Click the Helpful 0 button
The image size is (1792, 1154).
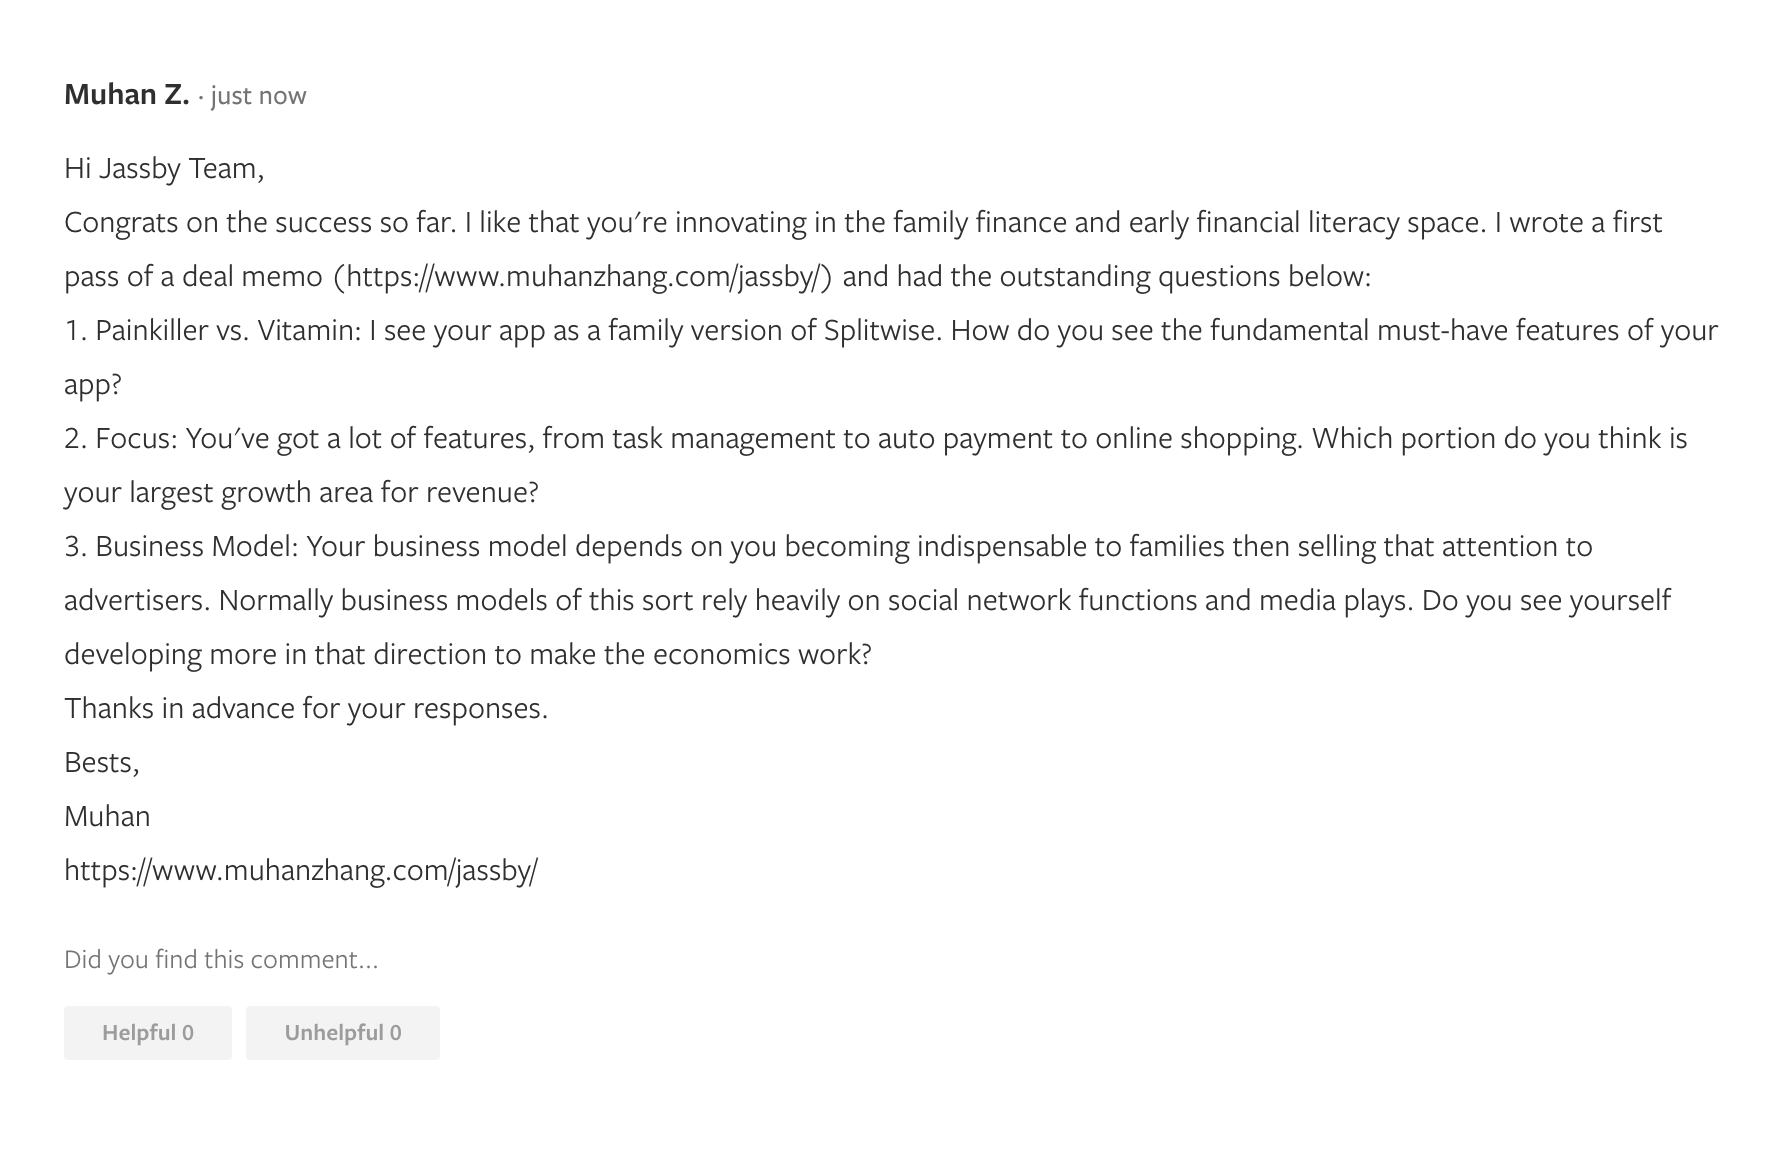[x=148, y=1033]
